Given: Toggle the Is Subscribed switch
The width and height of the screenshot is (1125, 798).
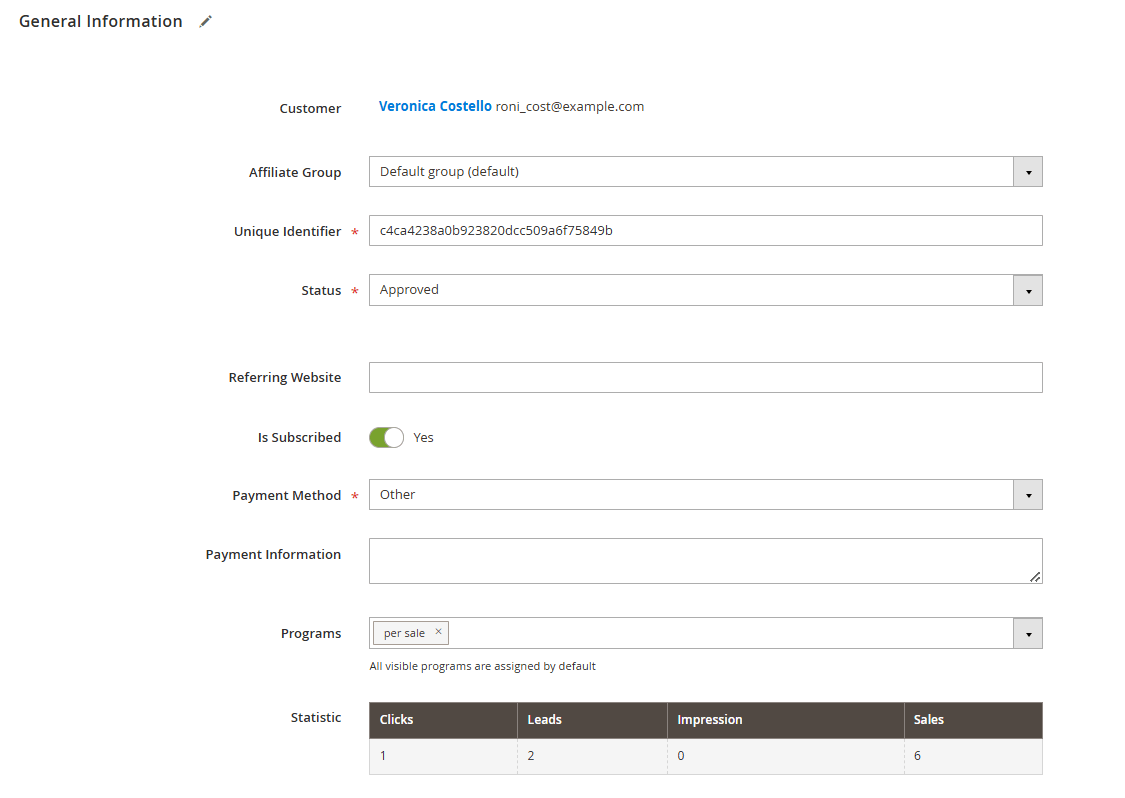Looking at the screenshot, I should (386, 437).
